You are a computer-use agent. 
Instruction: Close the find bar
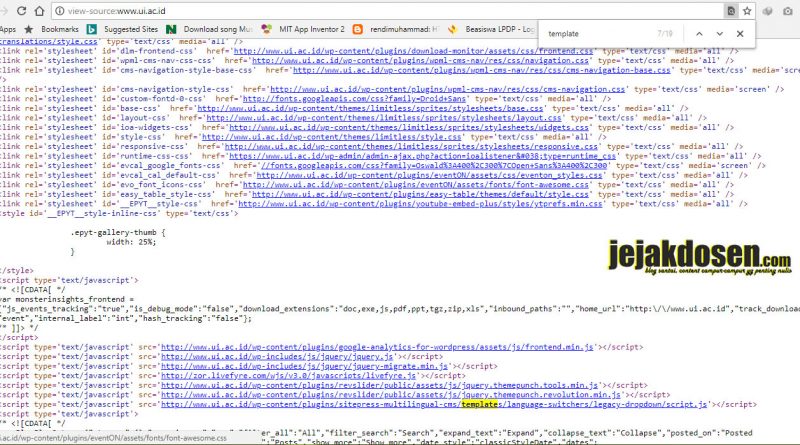(740, 34)
